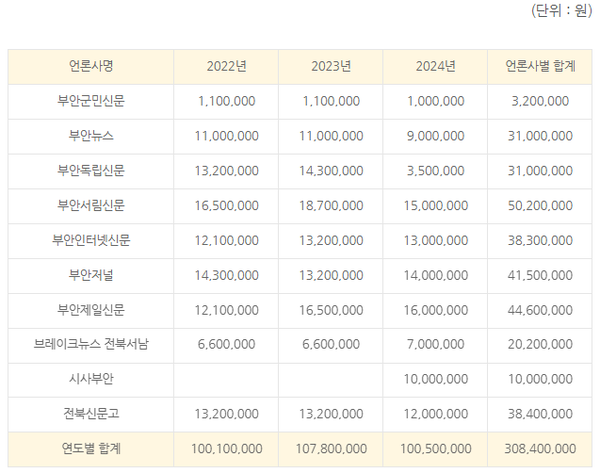This screenshot has height=473, width=600.
Task: Click the 언론사명 column header
Action: click(91, 67)
